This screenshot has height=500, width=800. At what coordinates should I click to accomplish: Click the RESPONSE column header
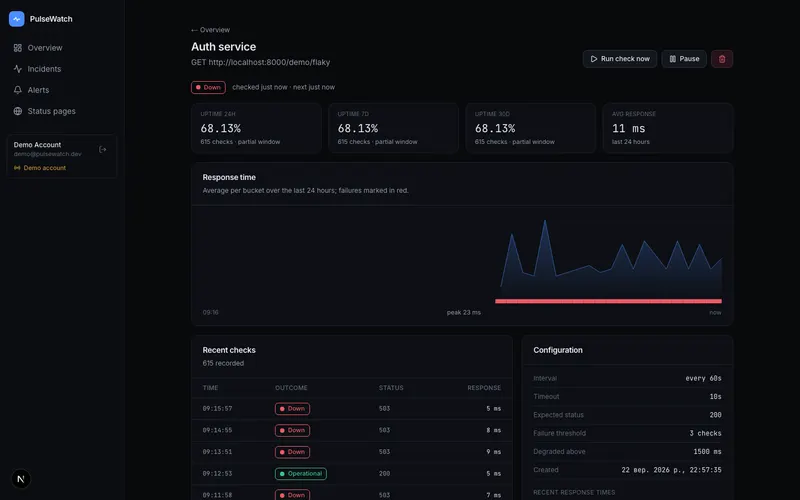pyautogui.click(x=484, y=388)
